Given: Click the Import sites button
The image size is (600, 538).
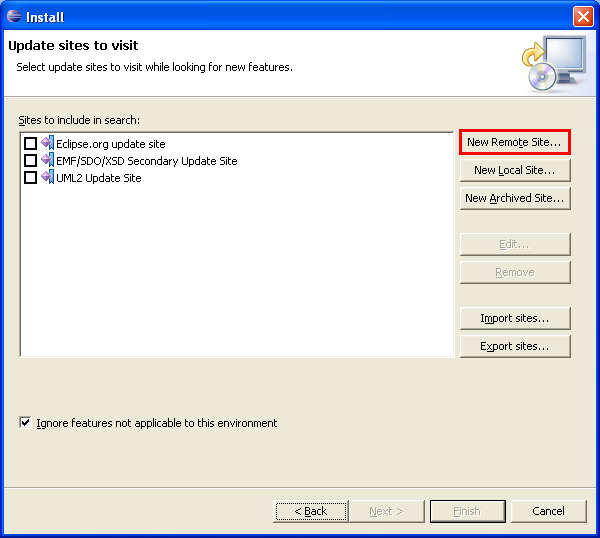Looking at the screenshot, I should pyautogui.click(x=514, y=319).
